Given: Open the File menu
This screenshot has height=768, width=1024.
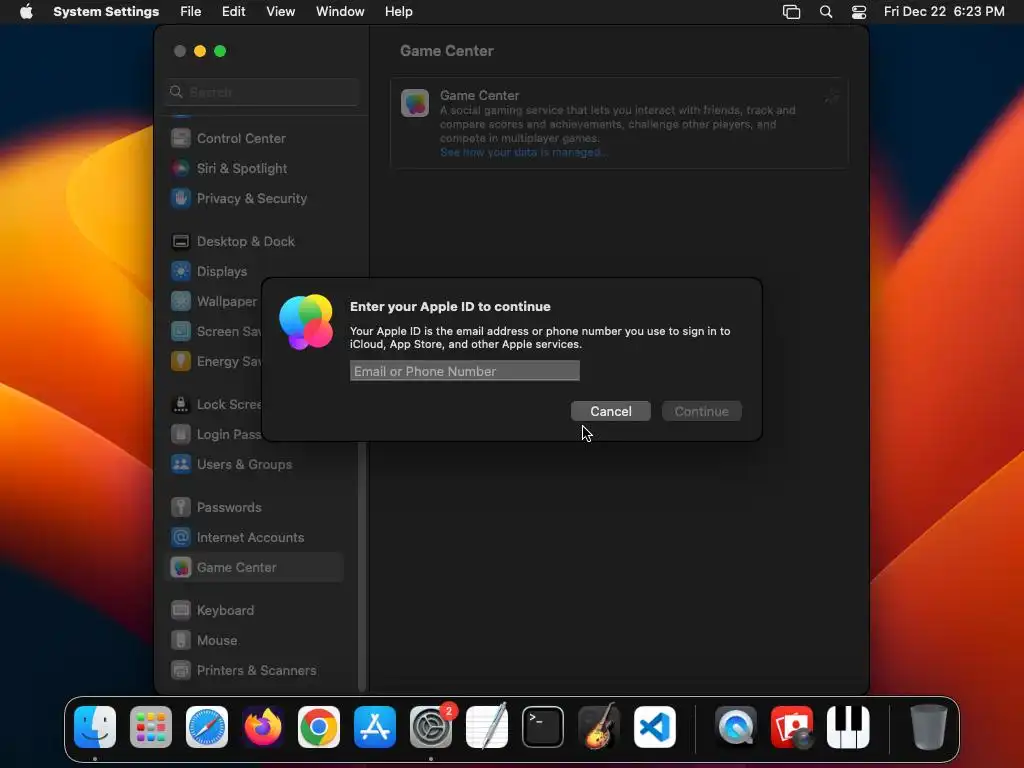Looking at the screenshot, I should (191, 12).
